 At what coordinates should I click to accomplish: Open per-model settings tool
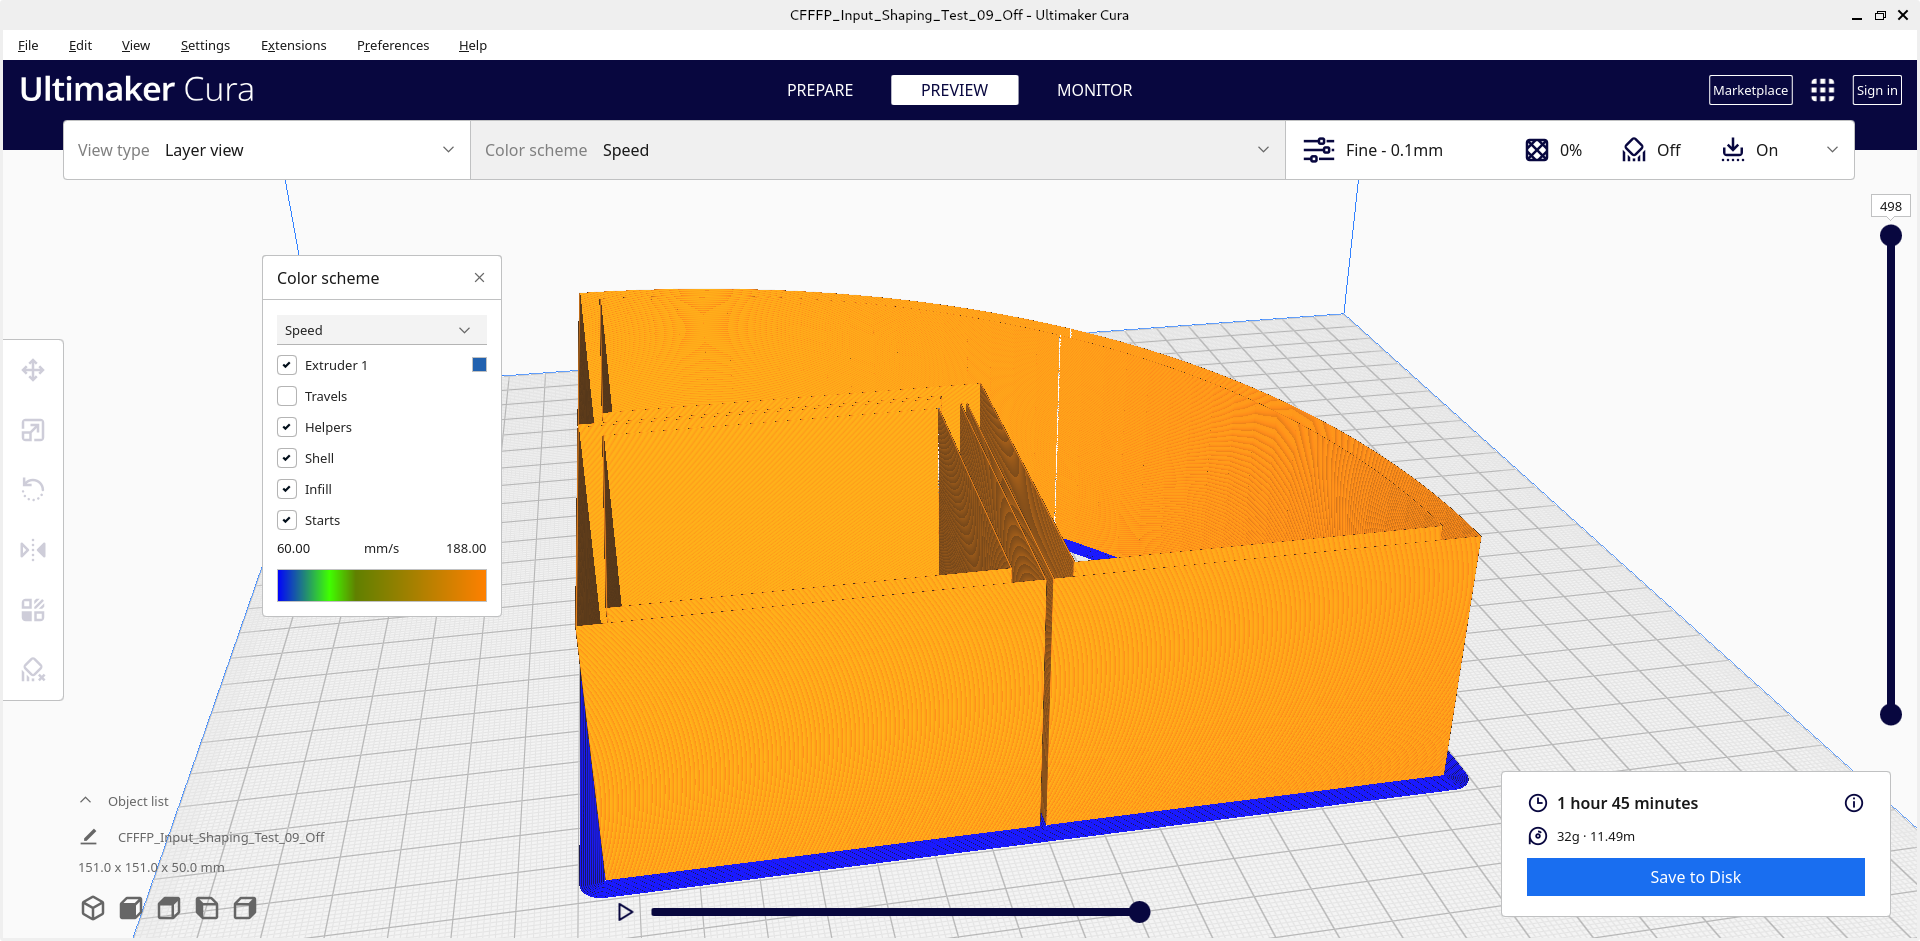(33, 610)
